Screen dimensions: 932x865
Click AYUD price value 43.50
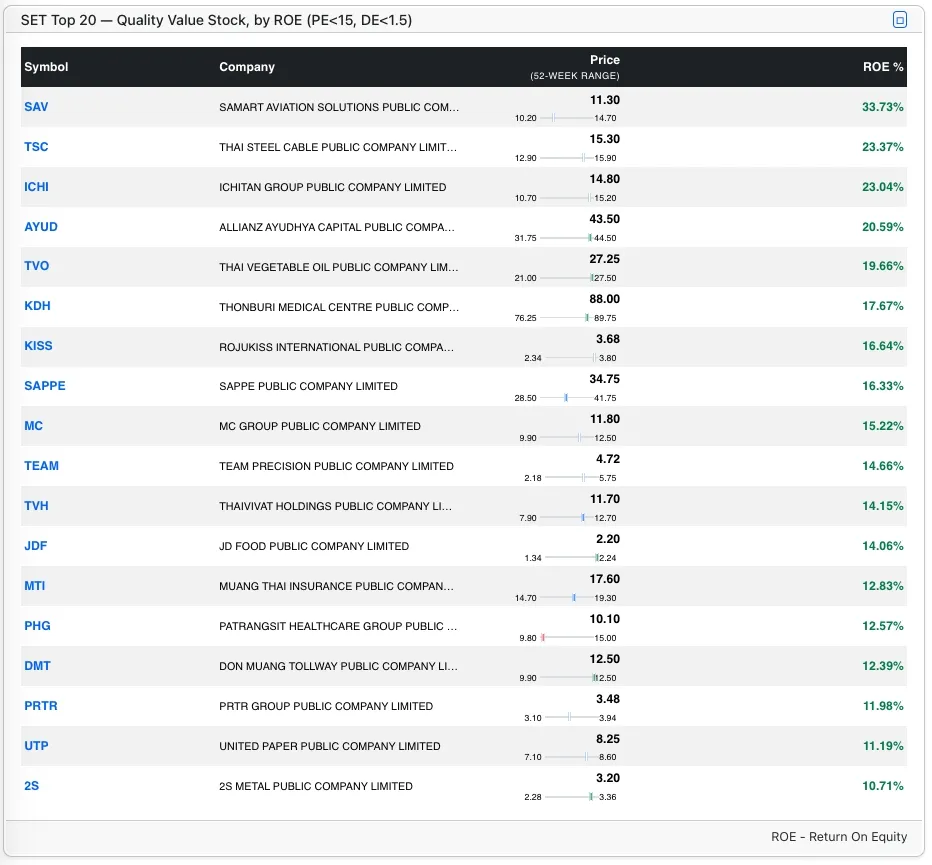point(604,219)
